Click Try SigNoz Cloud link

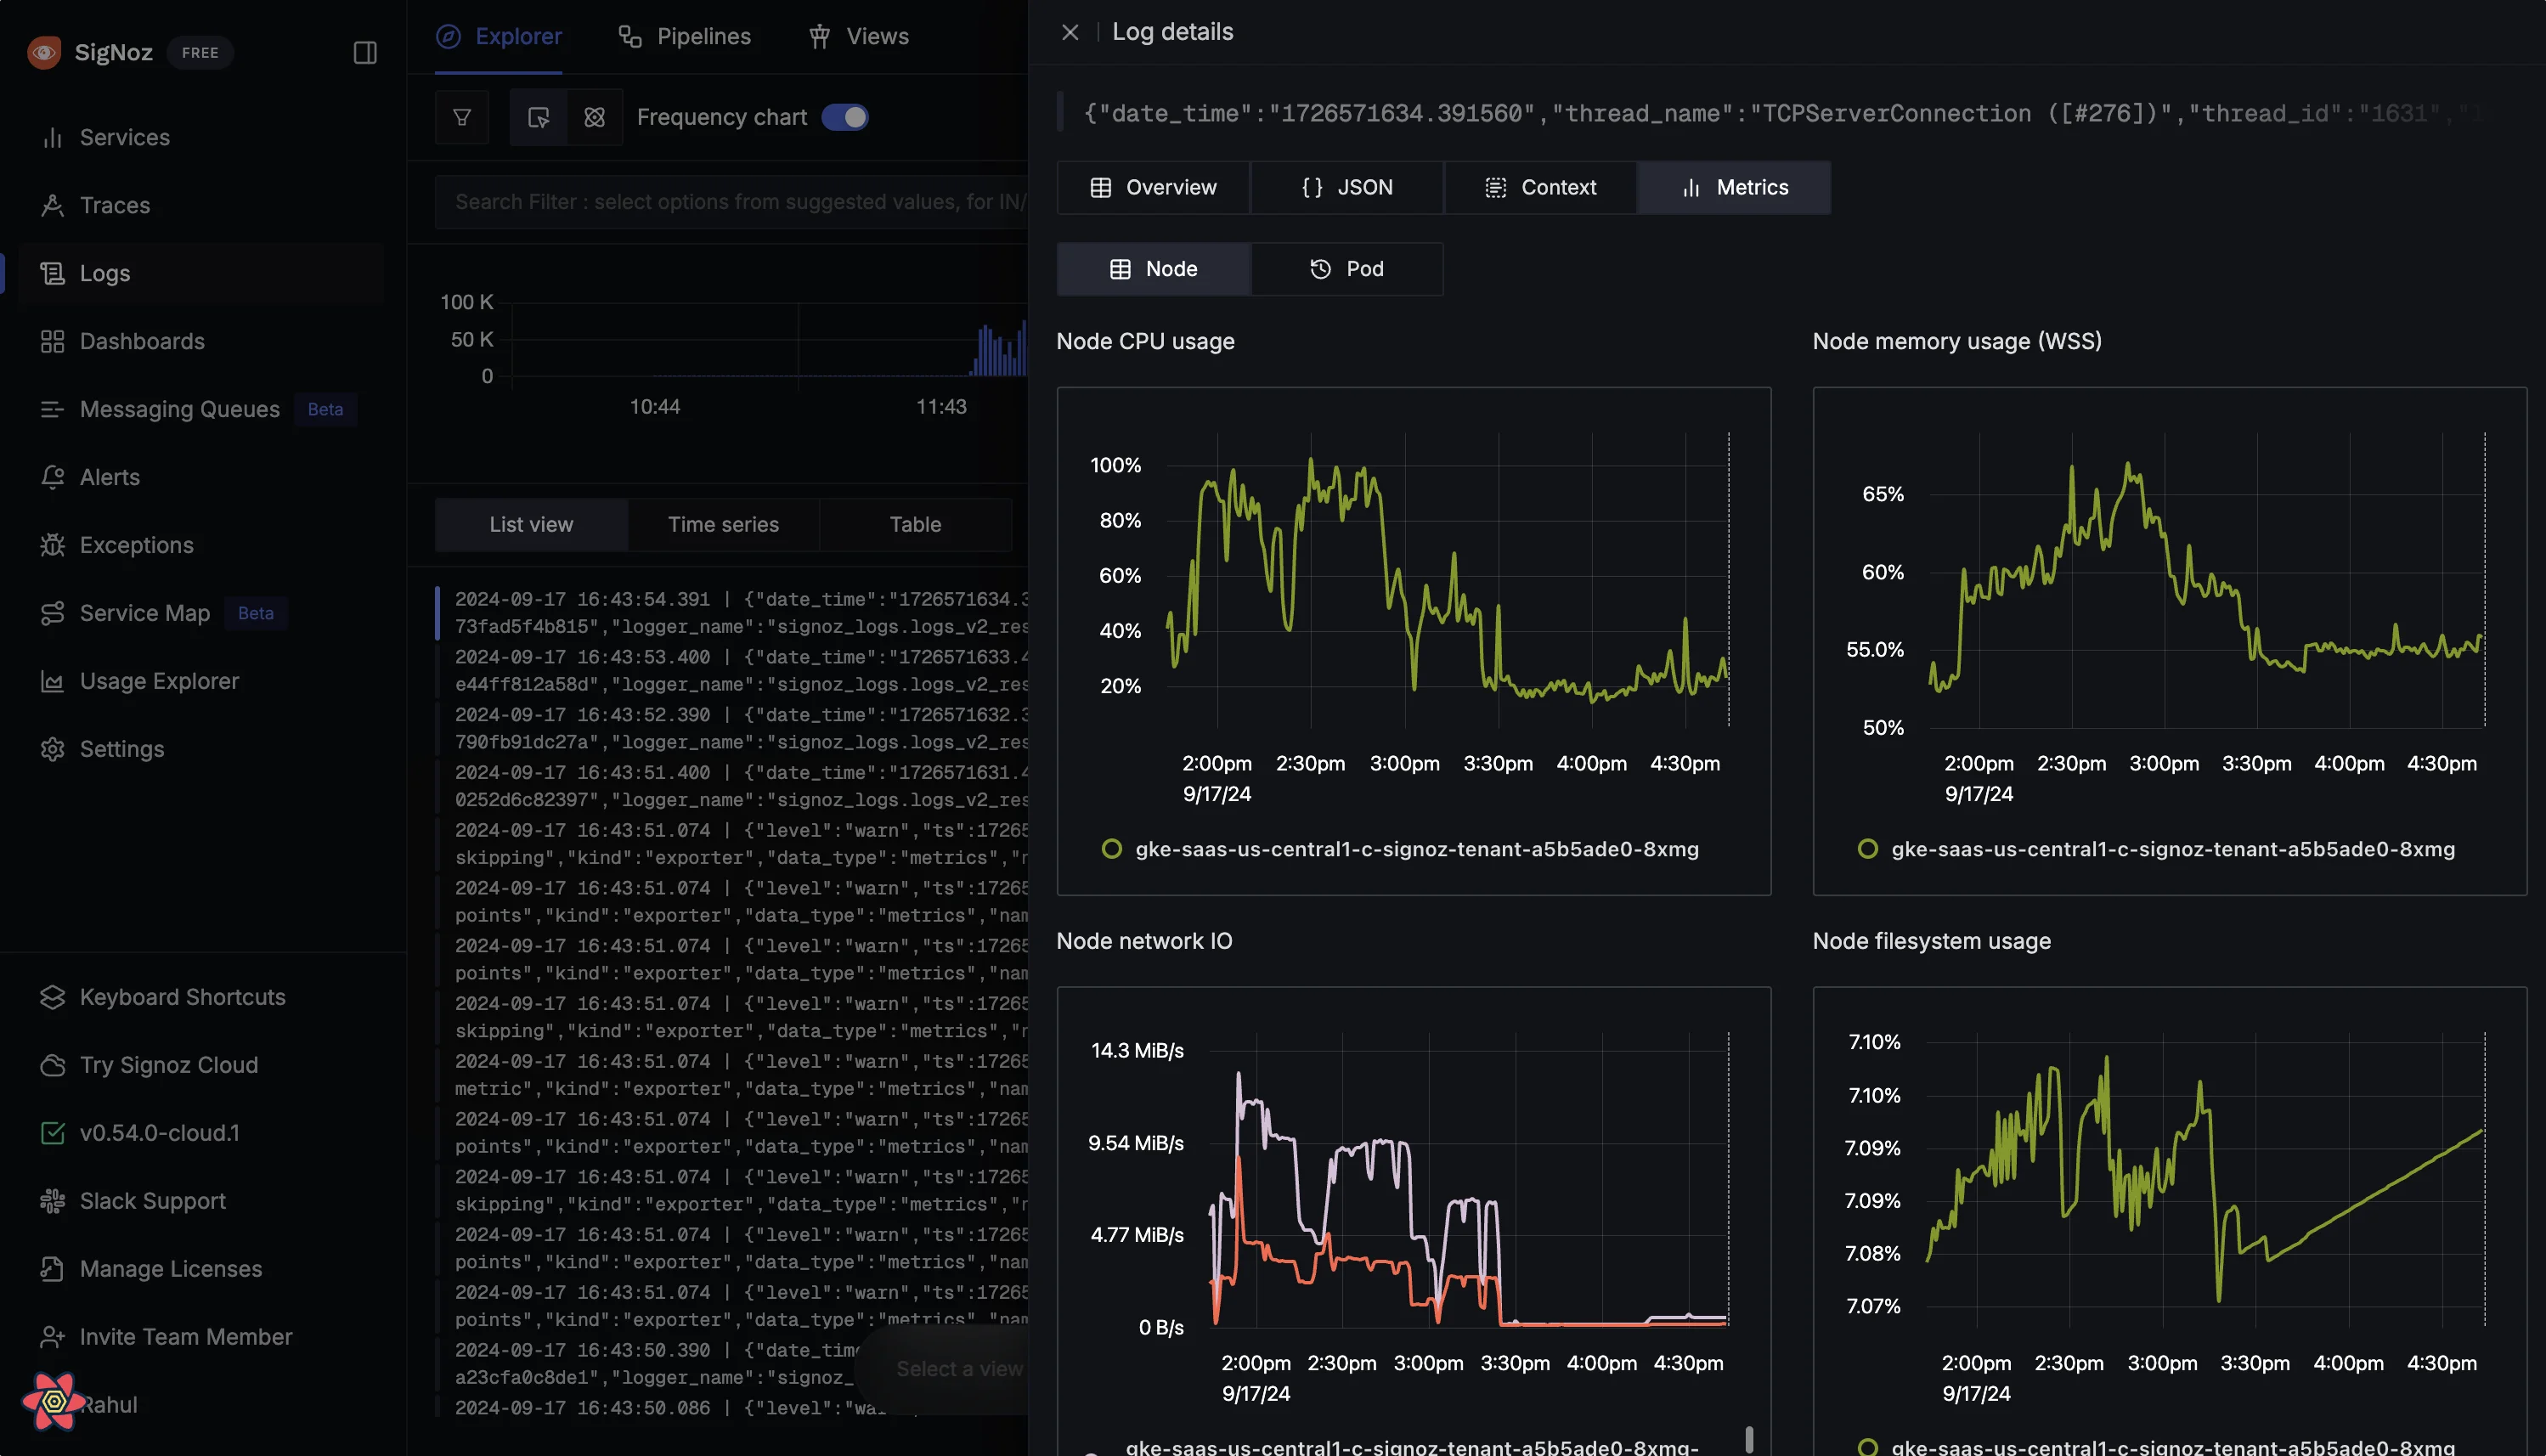click(x=168, y=1064)
